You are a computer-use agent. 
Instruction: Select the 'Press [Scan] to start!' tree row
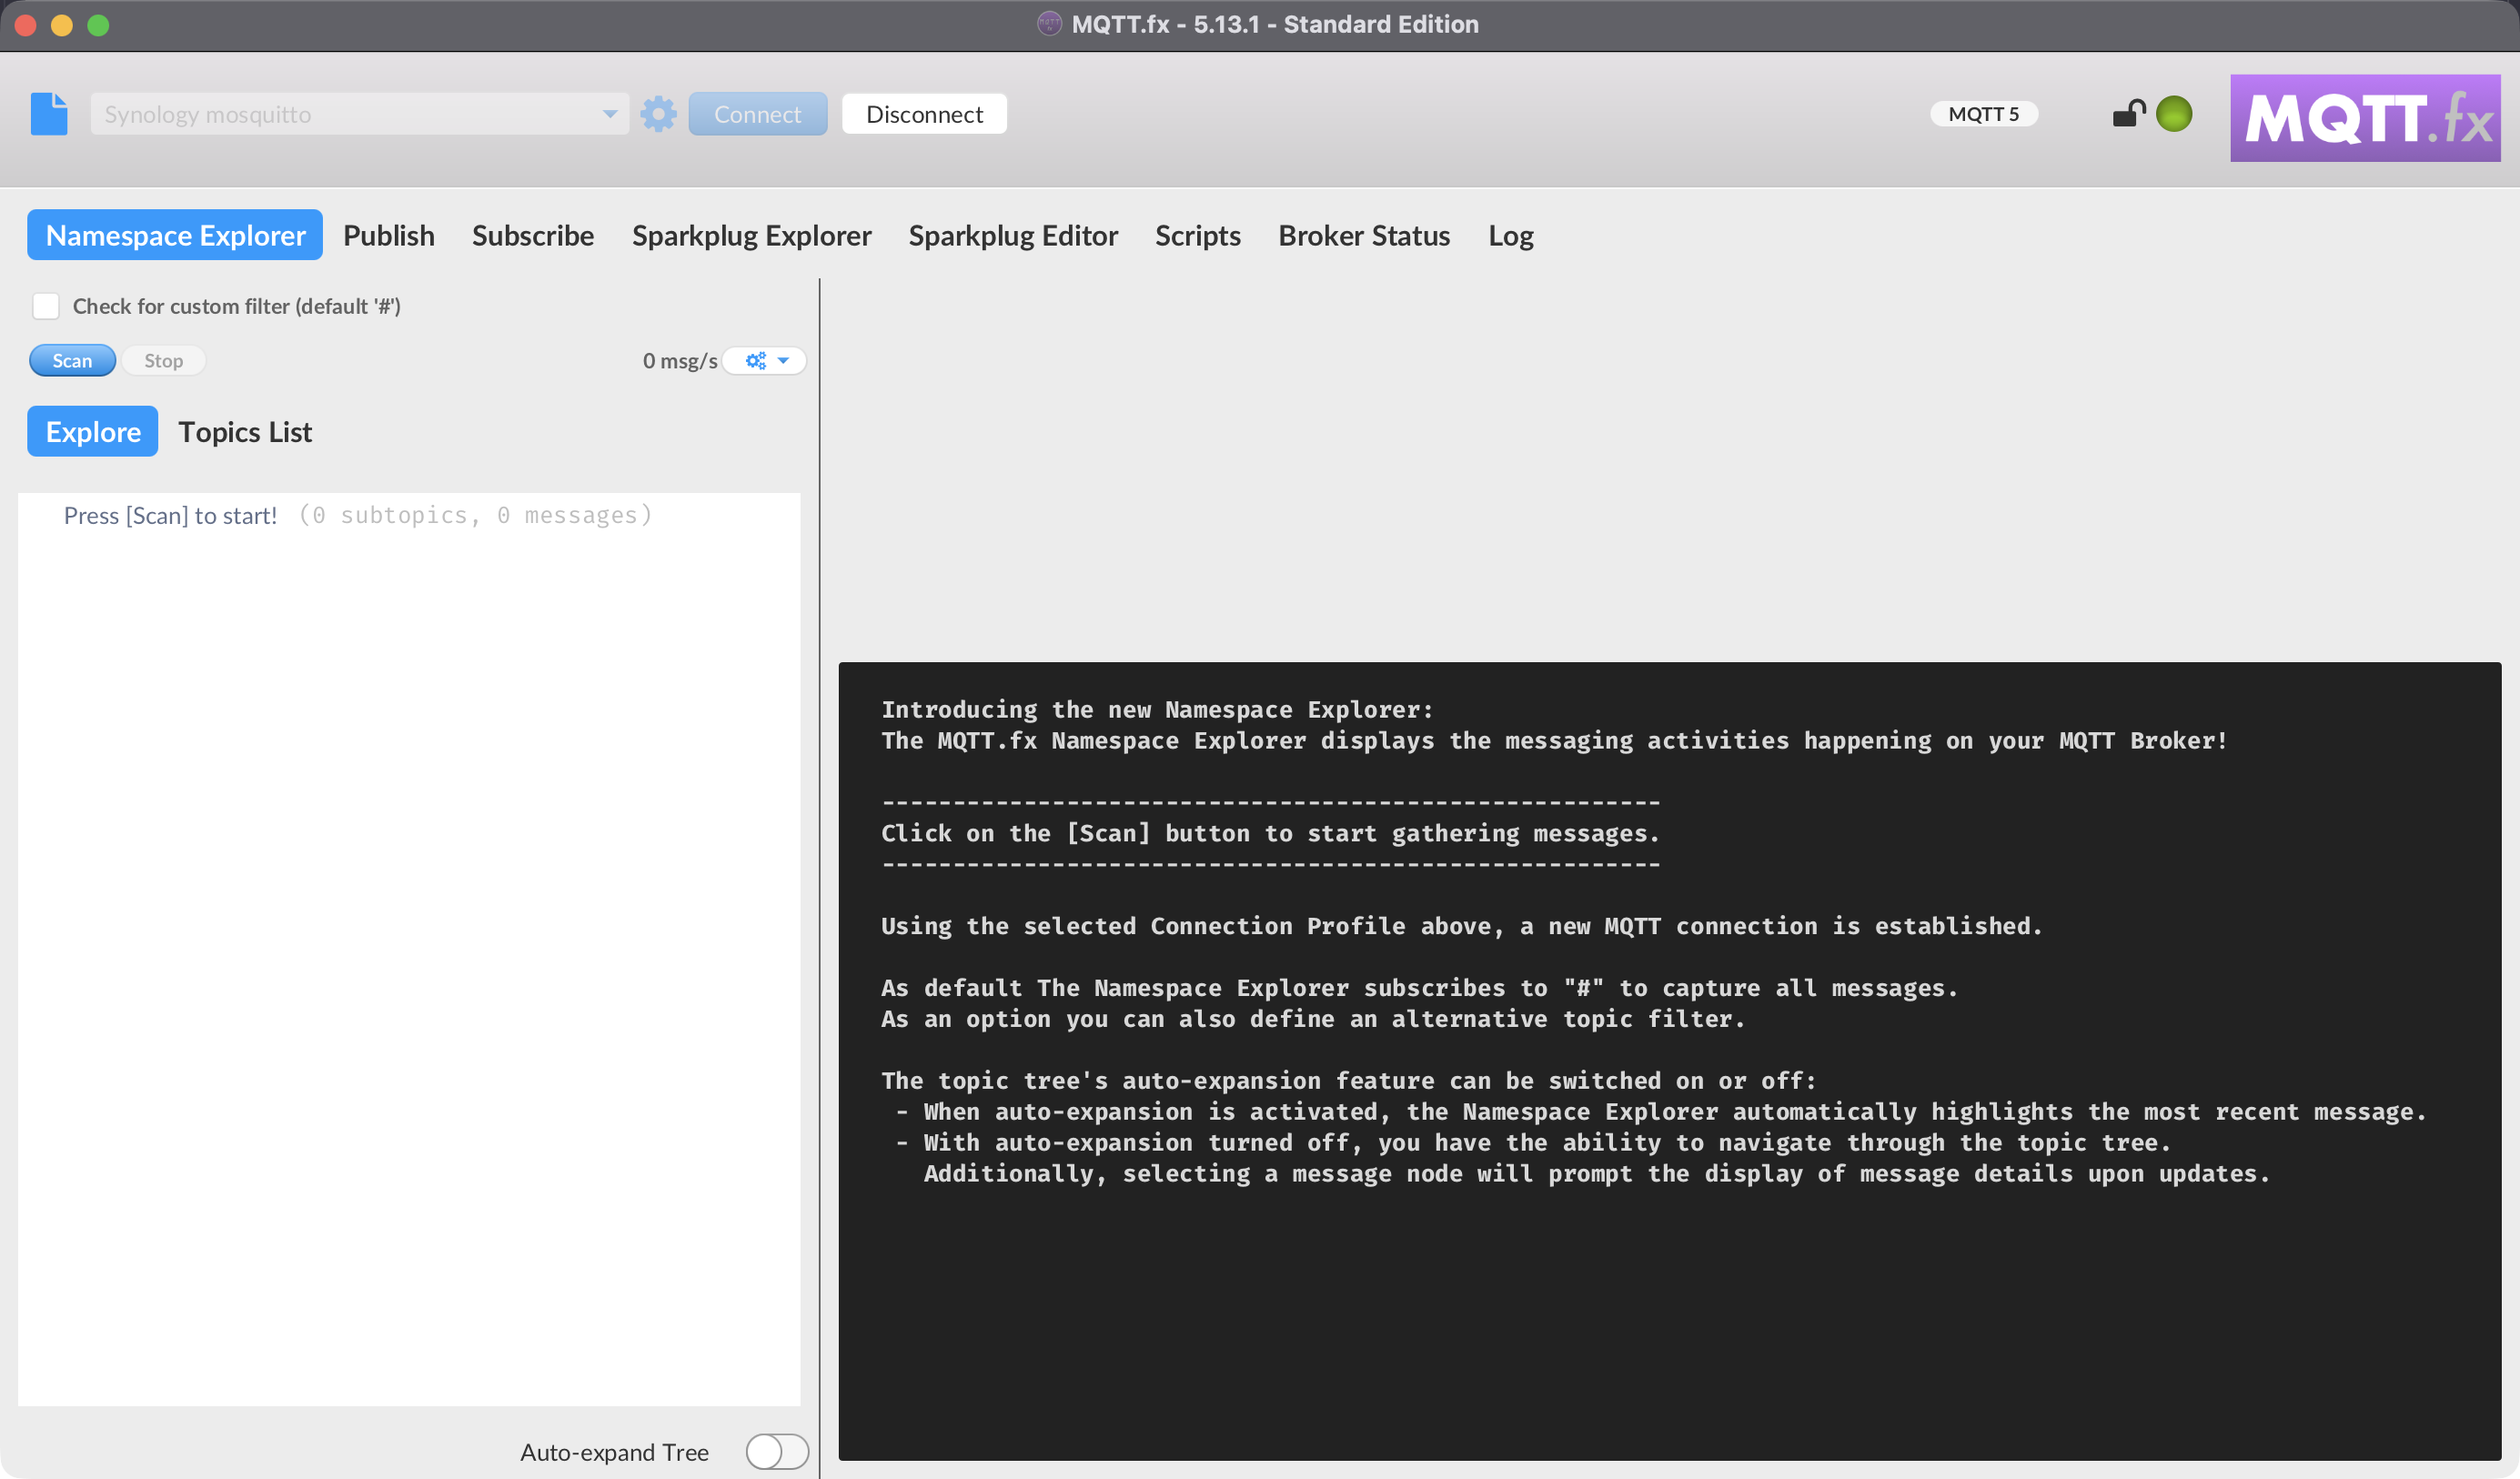coord(409,515)
